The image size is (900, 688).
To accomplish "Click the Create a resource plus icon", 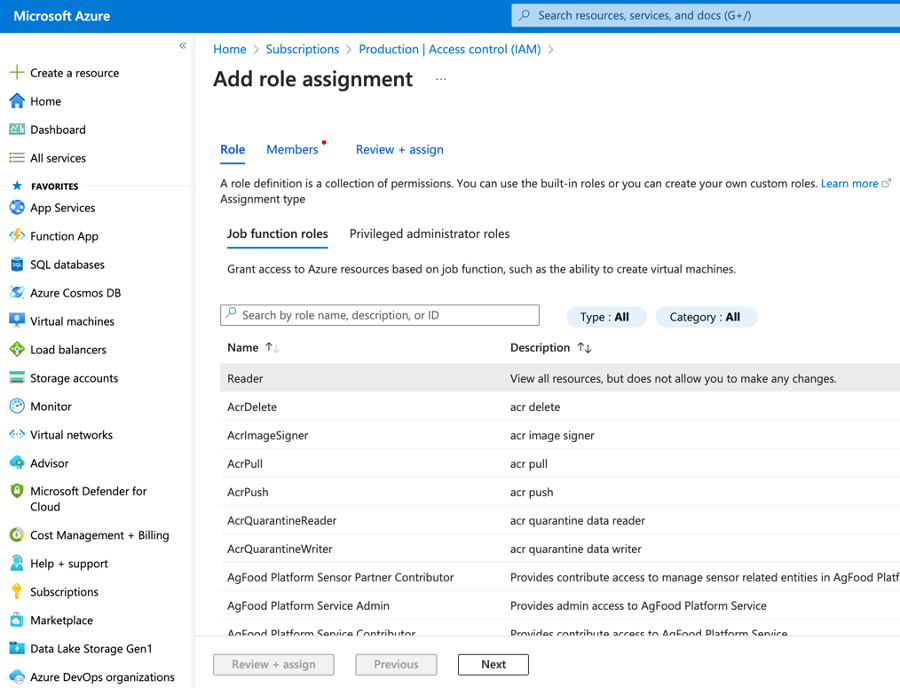I will click(x=17, y=73).
